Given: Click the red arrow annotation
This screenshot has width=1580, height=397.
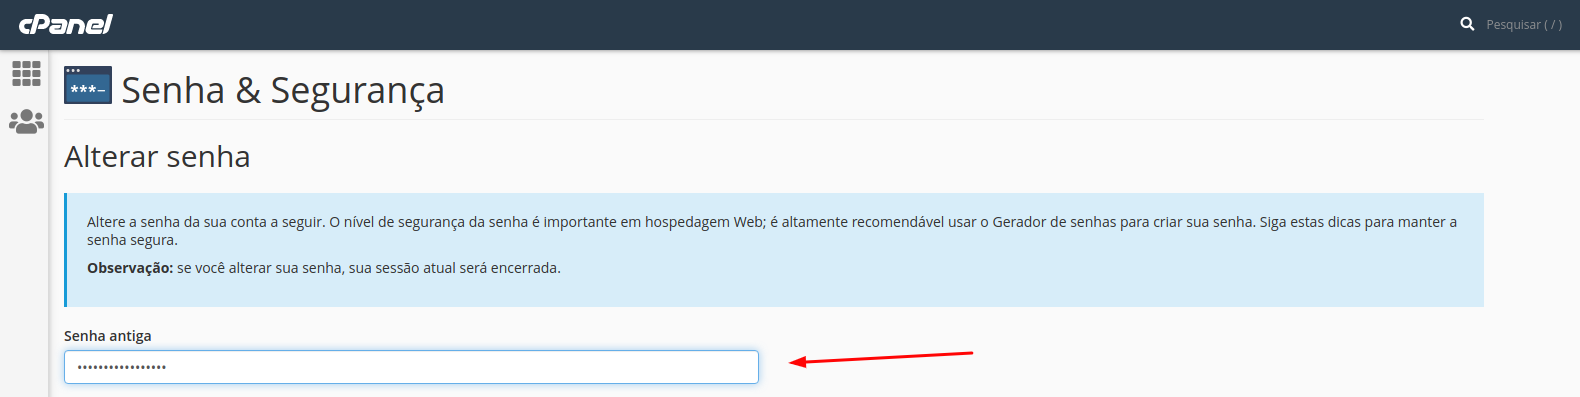Looking at the screenshot, I should (x=881, y=357).
